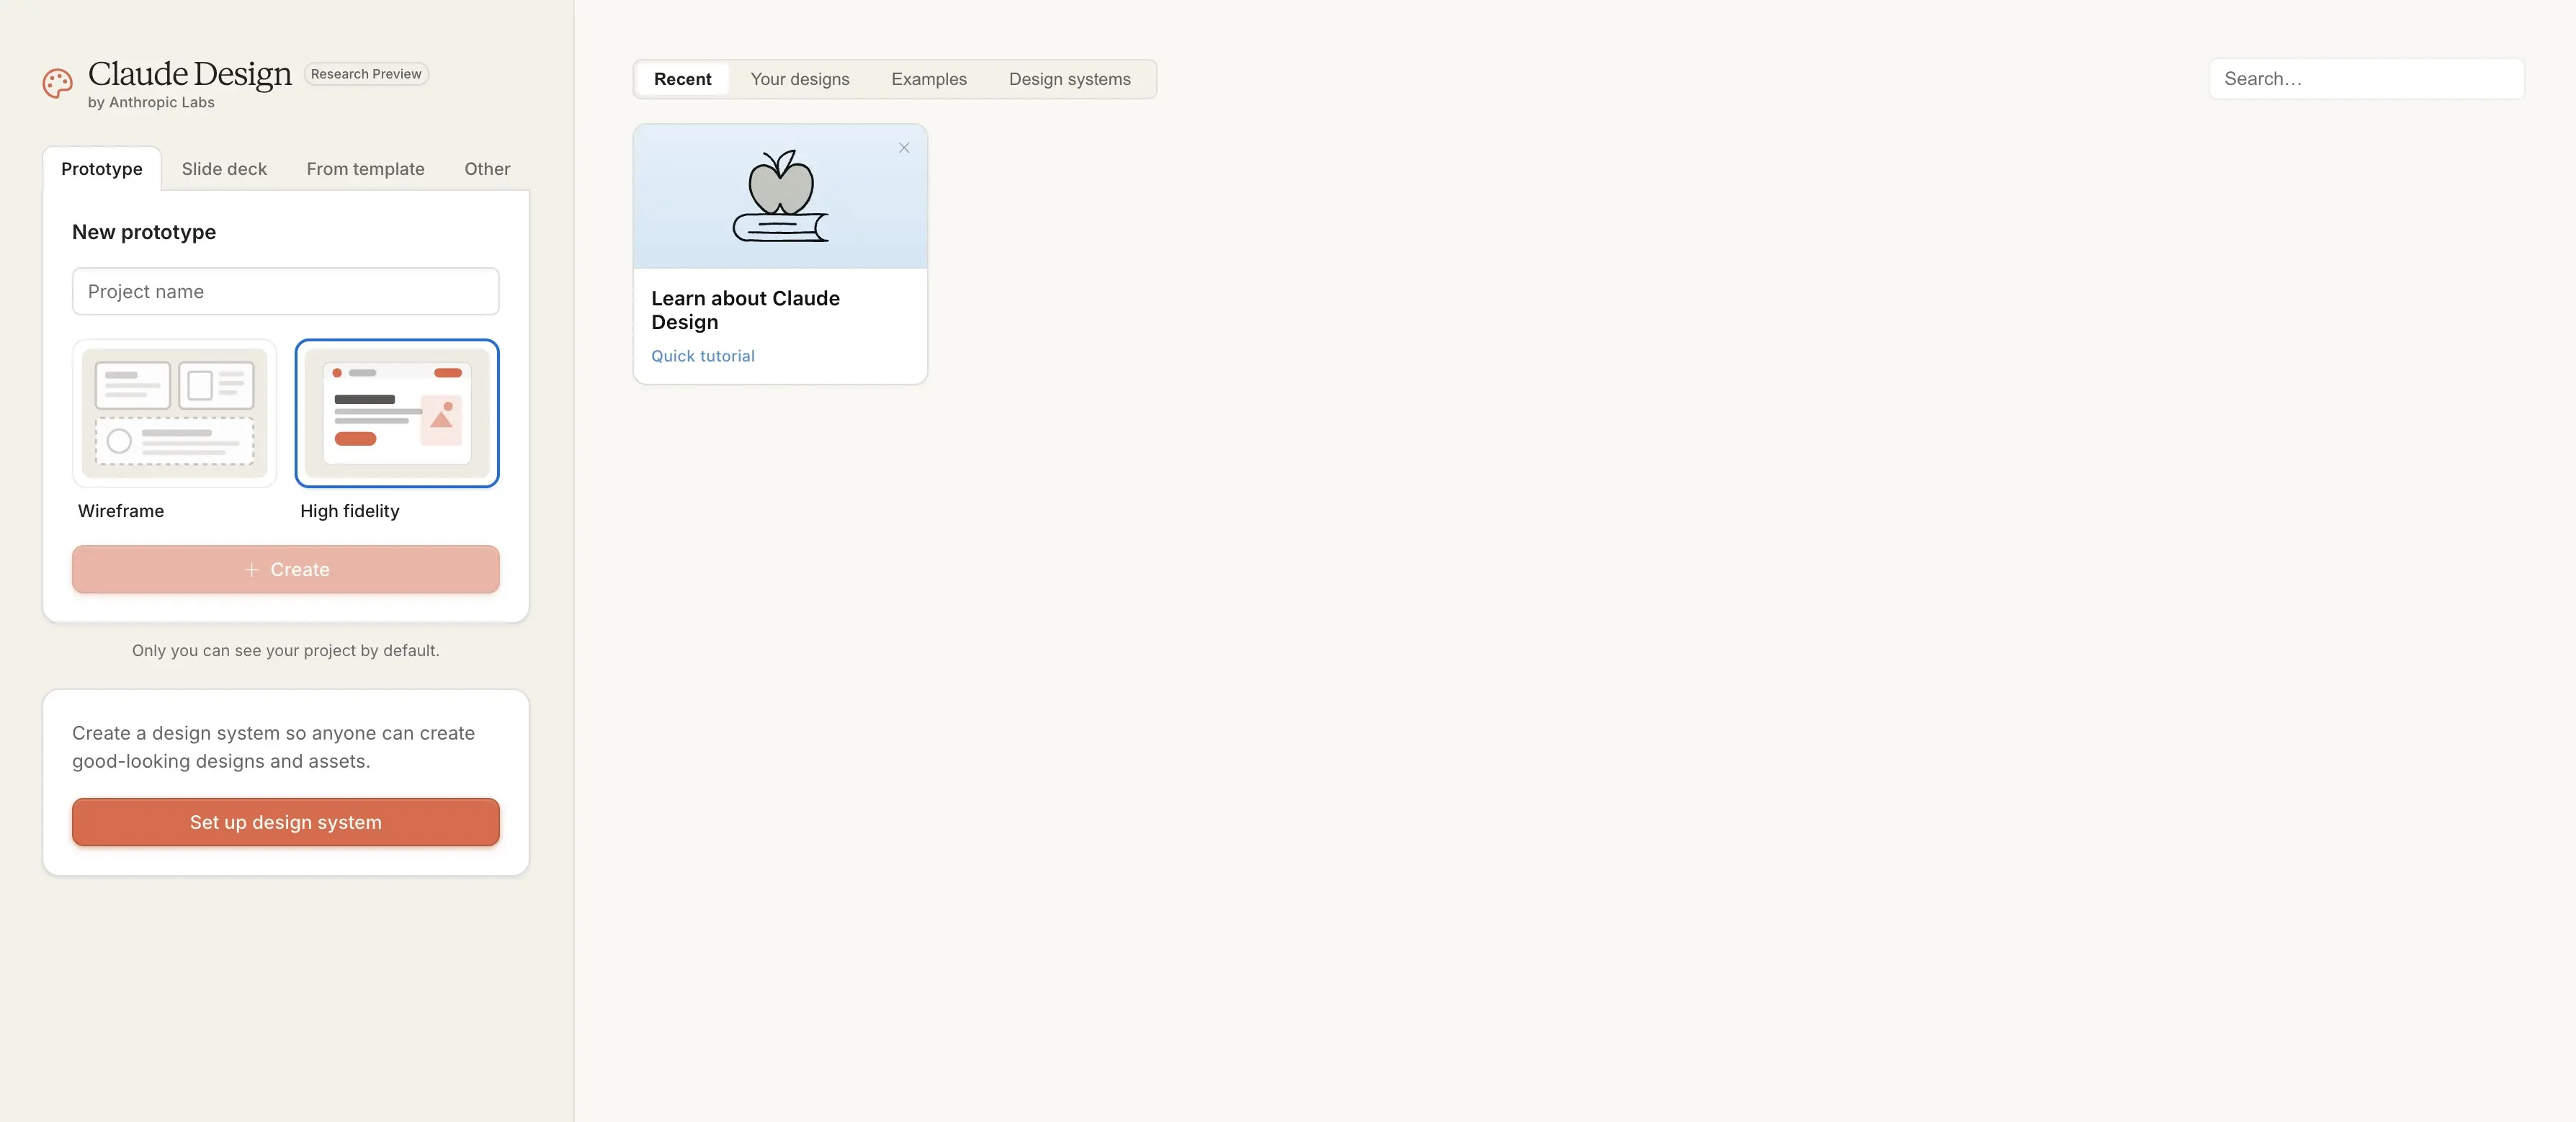This screenshot has width=2576, height=1122.
Task: Select the High fidelity option
Action: click(x=397, y=413)
